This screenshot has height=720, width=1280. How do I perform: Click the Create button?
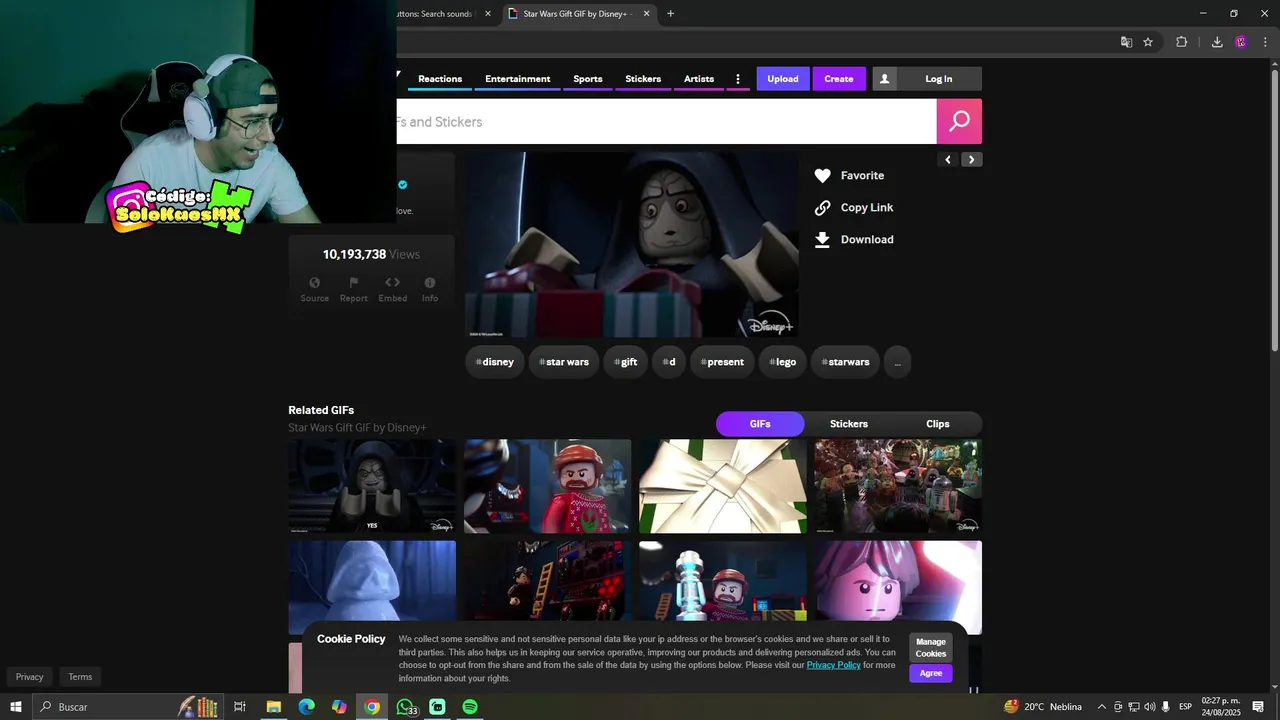click(839, 79)
